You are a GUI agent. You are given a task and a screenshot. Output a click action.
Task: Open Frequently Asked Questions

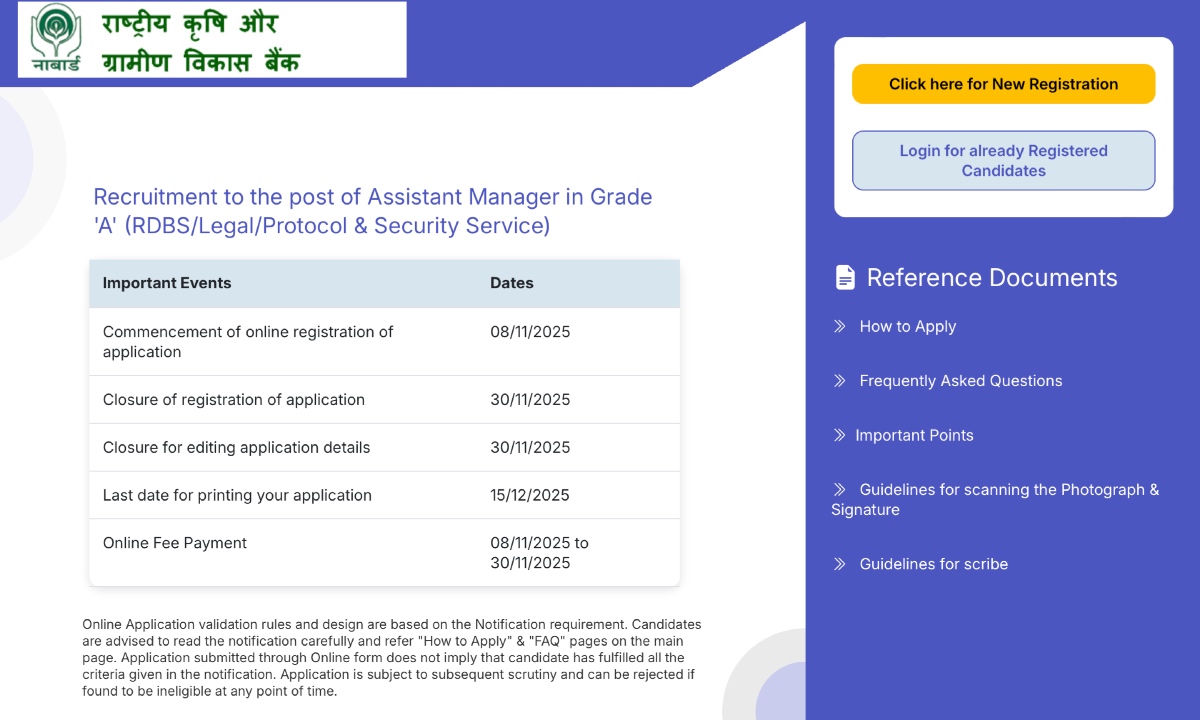coord(960,381)
